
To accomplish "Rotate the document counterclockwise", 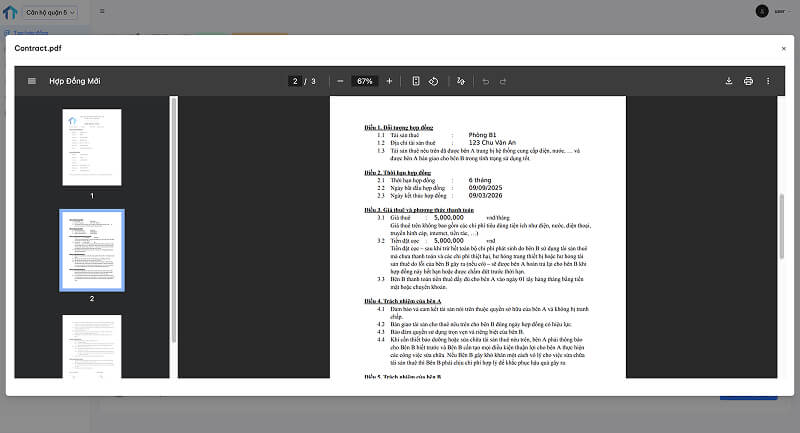I will 433,81.
